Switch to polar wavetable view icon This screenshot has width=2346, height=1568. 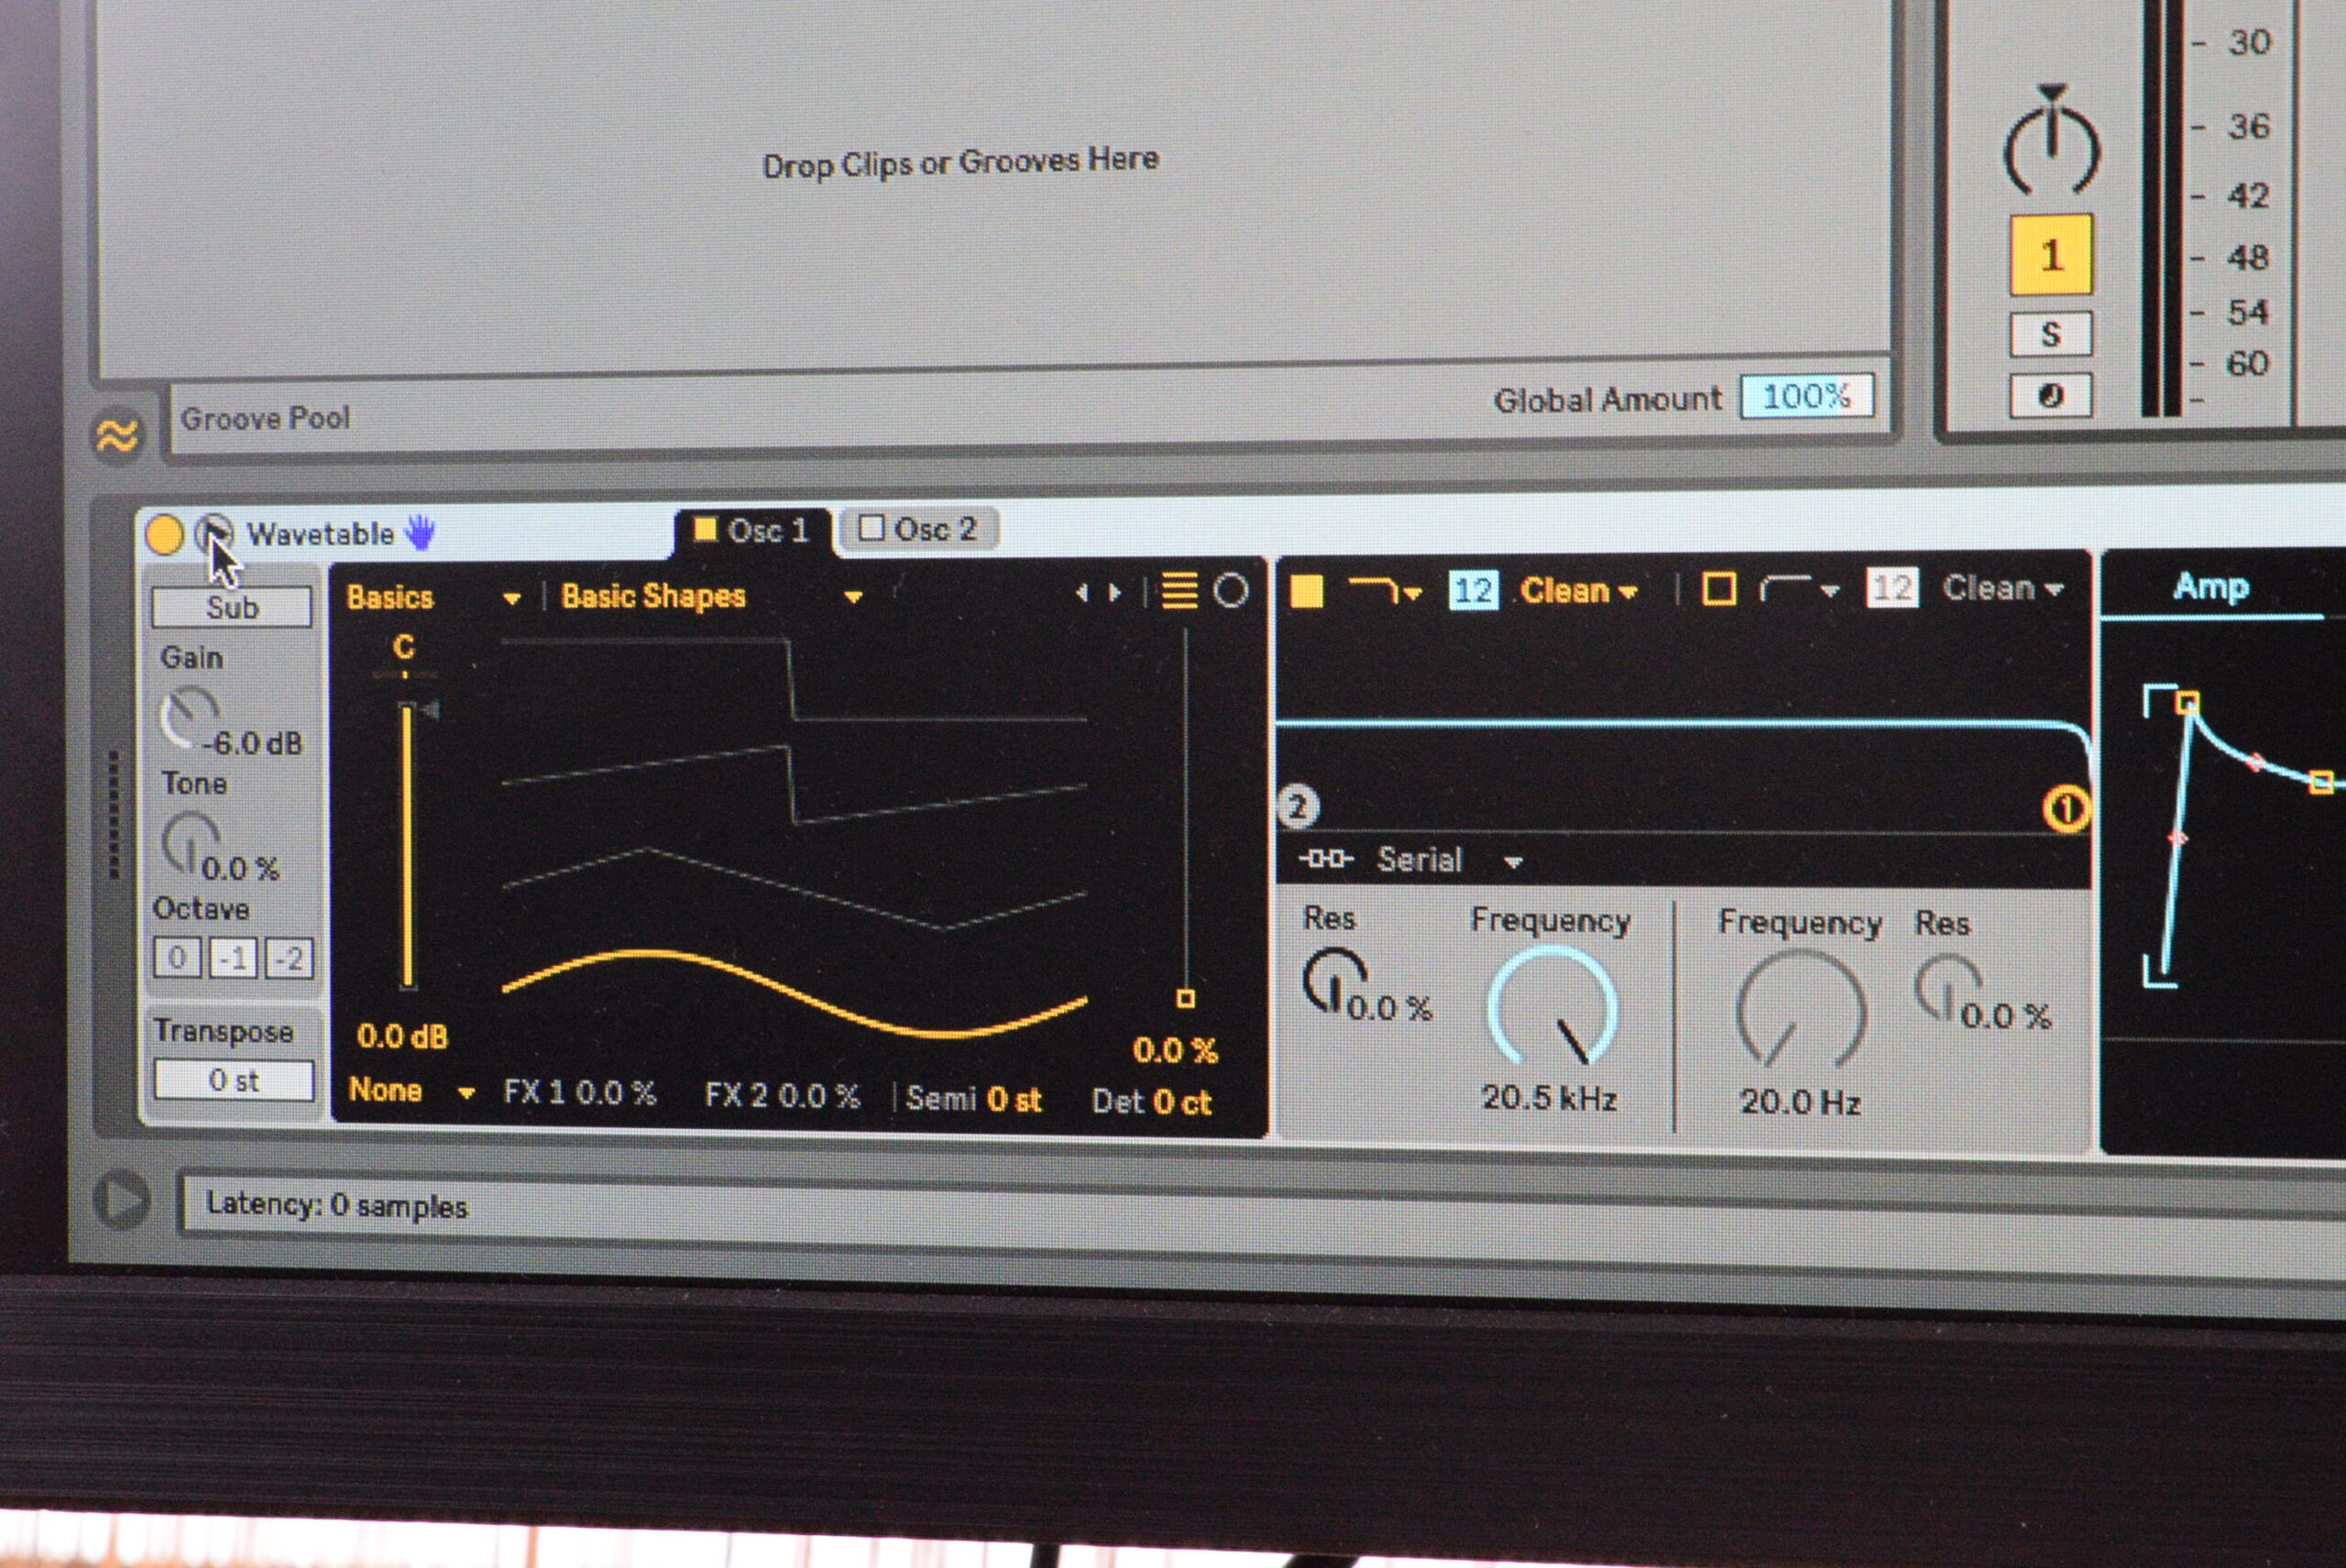pyautogui.click(x=1231, y=590)
